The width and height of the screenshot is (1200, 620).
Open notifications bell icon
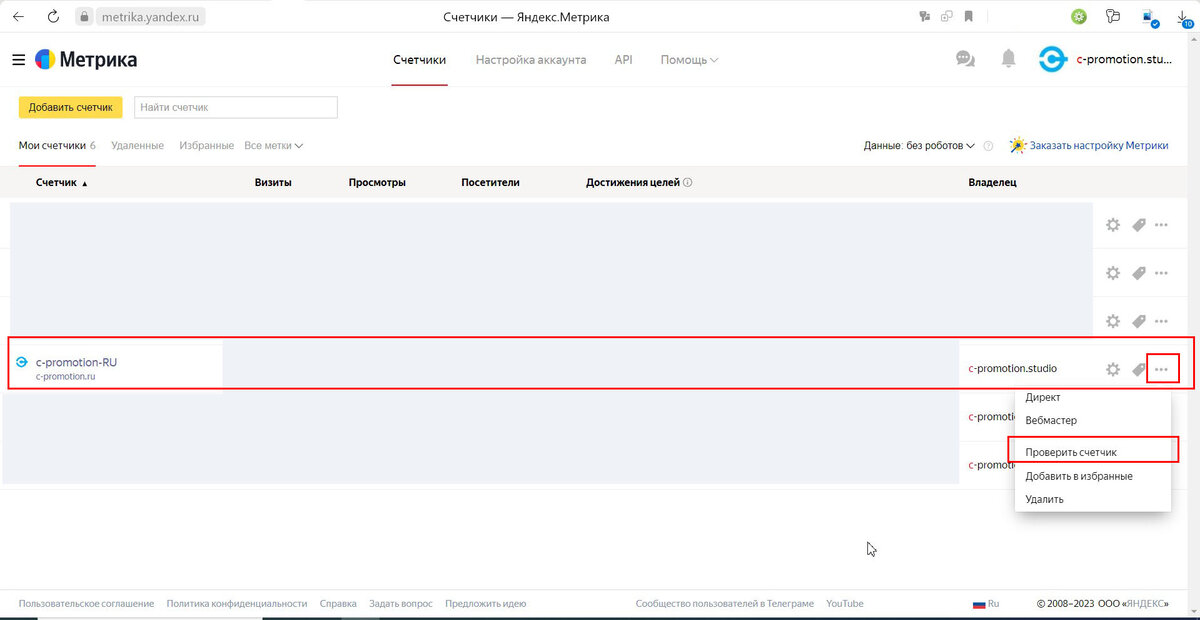click(1009, 60)
